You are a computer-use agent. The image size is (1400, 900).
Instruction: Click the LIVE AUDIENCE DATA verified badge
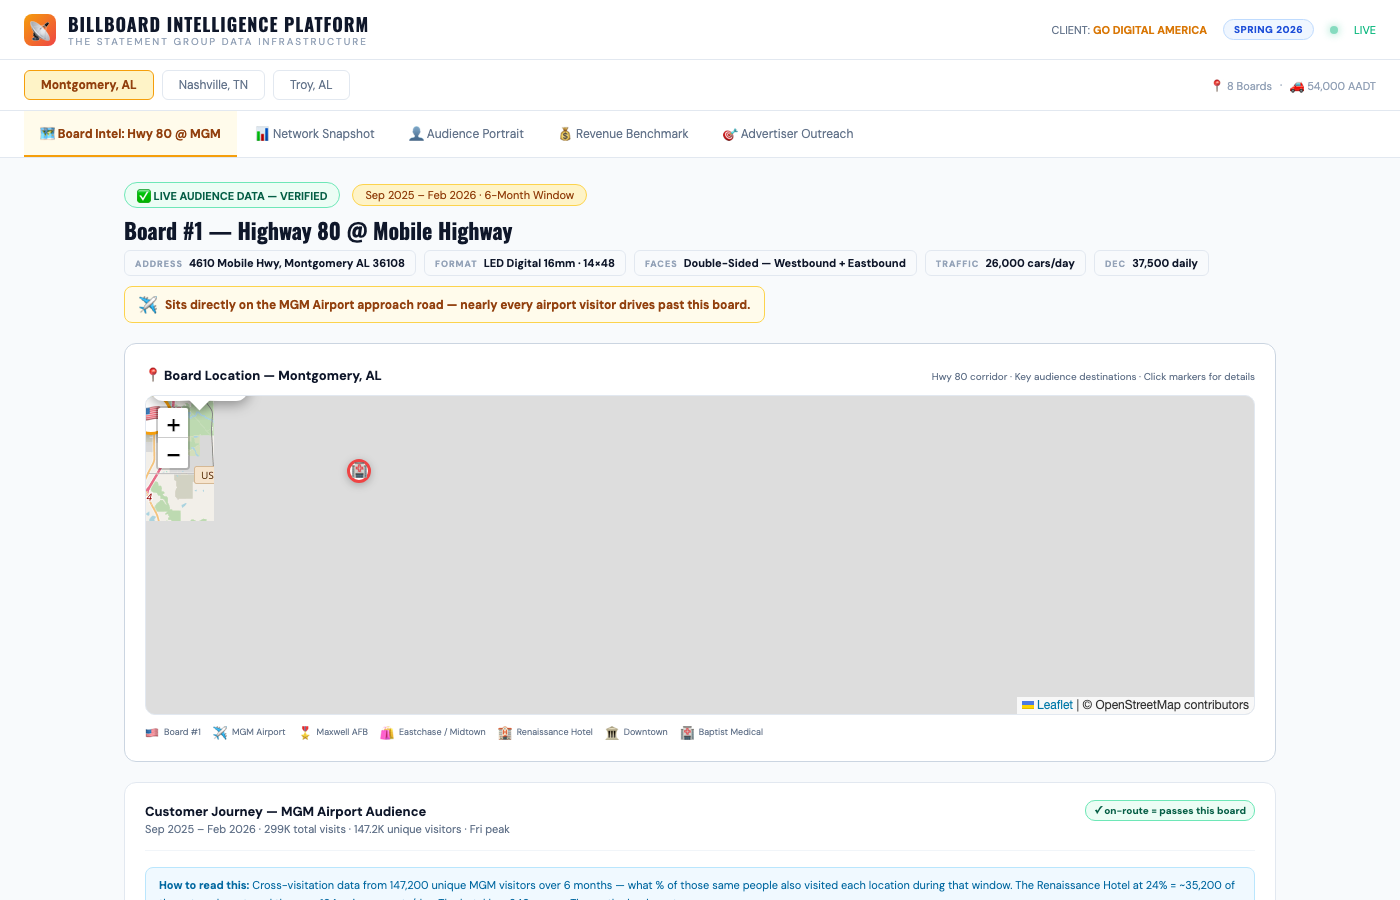tap(231, 195)
